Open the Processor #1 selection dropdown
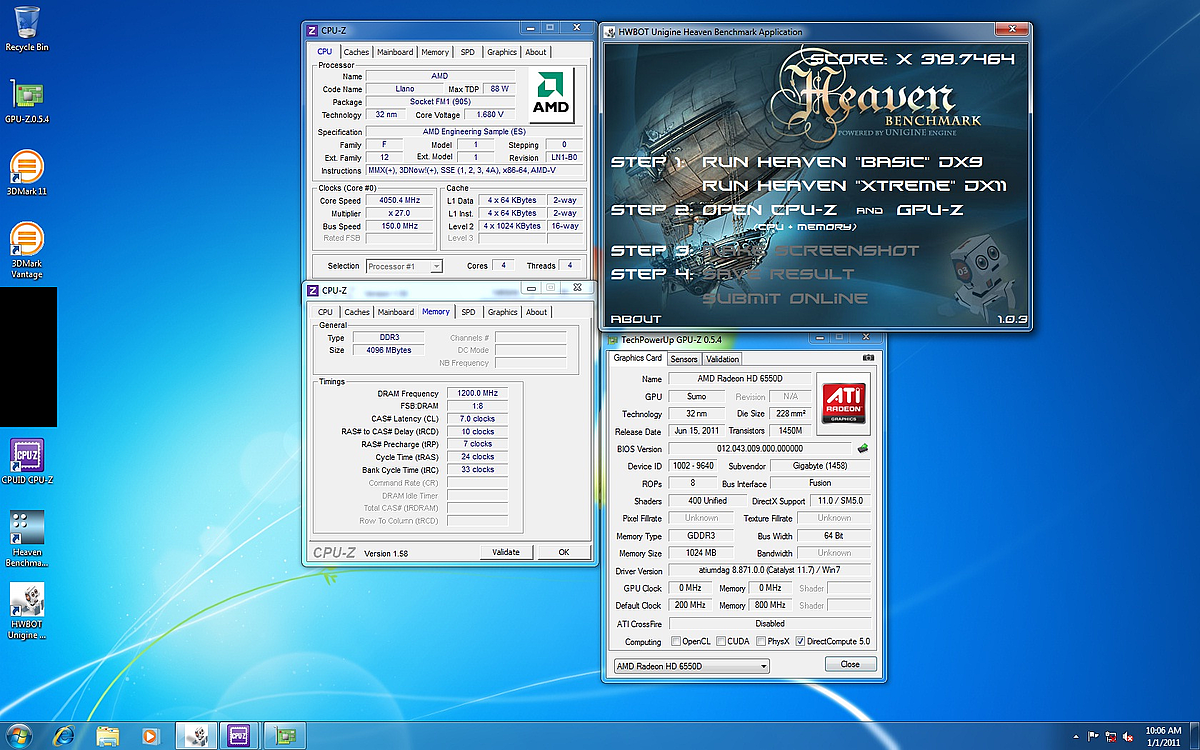The width and height of the screenshot is (1200, 750). tap(404, 266)
